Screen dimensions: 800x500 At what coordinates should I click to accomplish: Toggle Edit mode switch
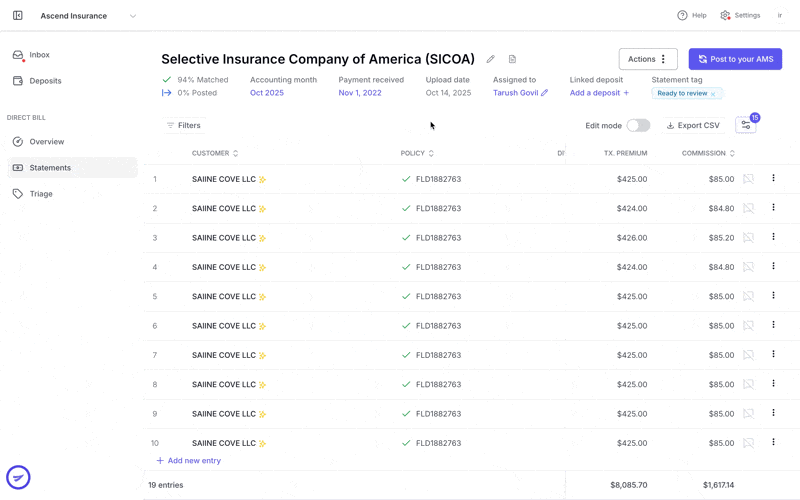(638, 126)
